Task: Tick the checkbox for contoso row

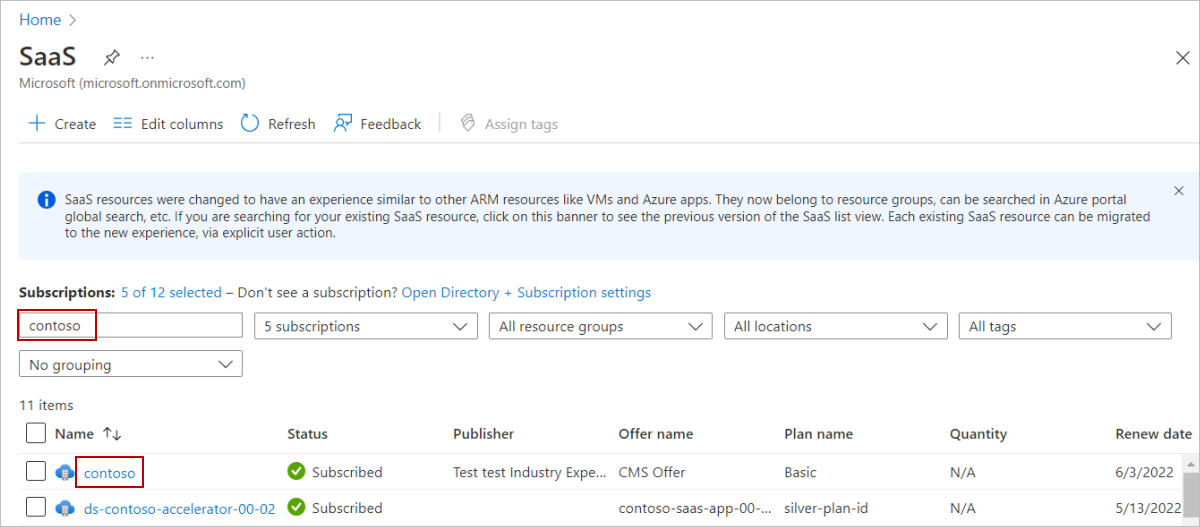Action: [x=36, y=471]
